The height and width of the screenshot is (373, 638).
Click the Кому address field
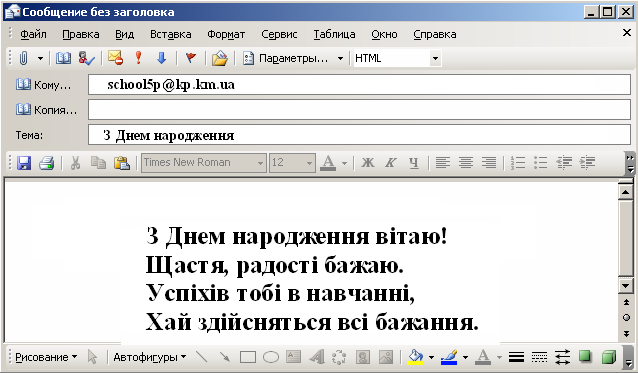(x=359, y=85)
